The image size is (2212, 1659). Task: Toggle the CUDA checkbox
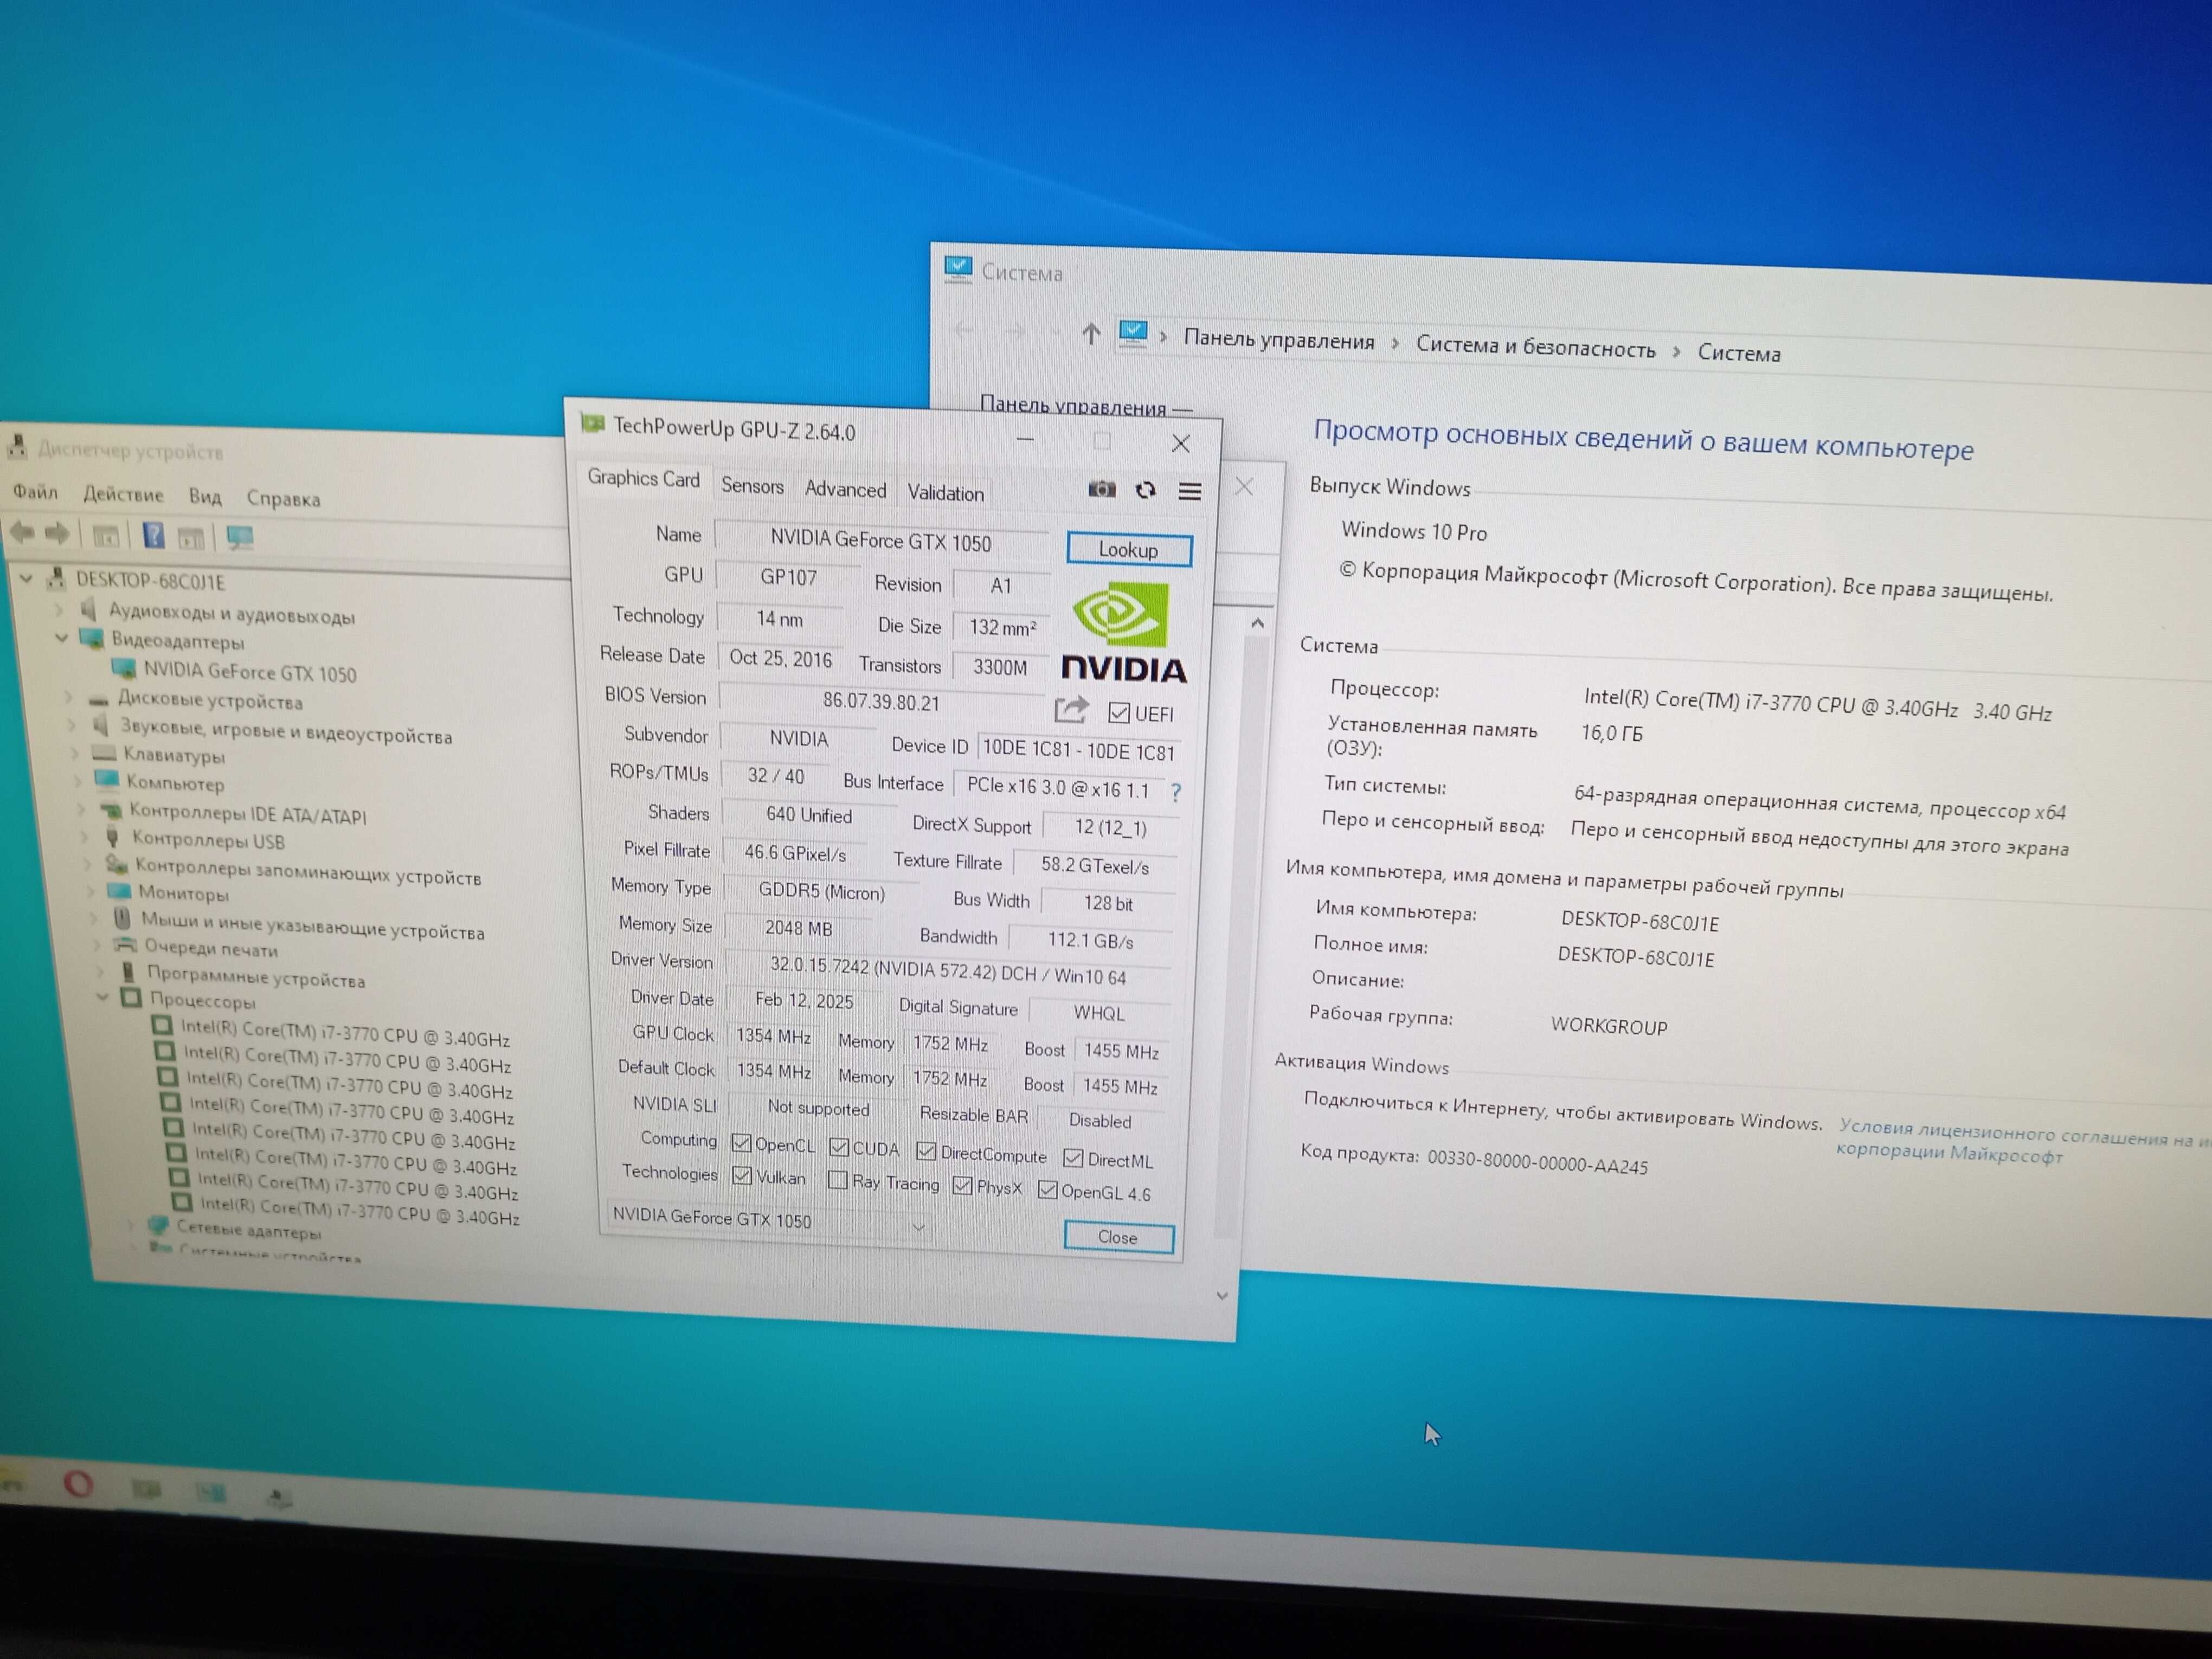point(839,1147)
